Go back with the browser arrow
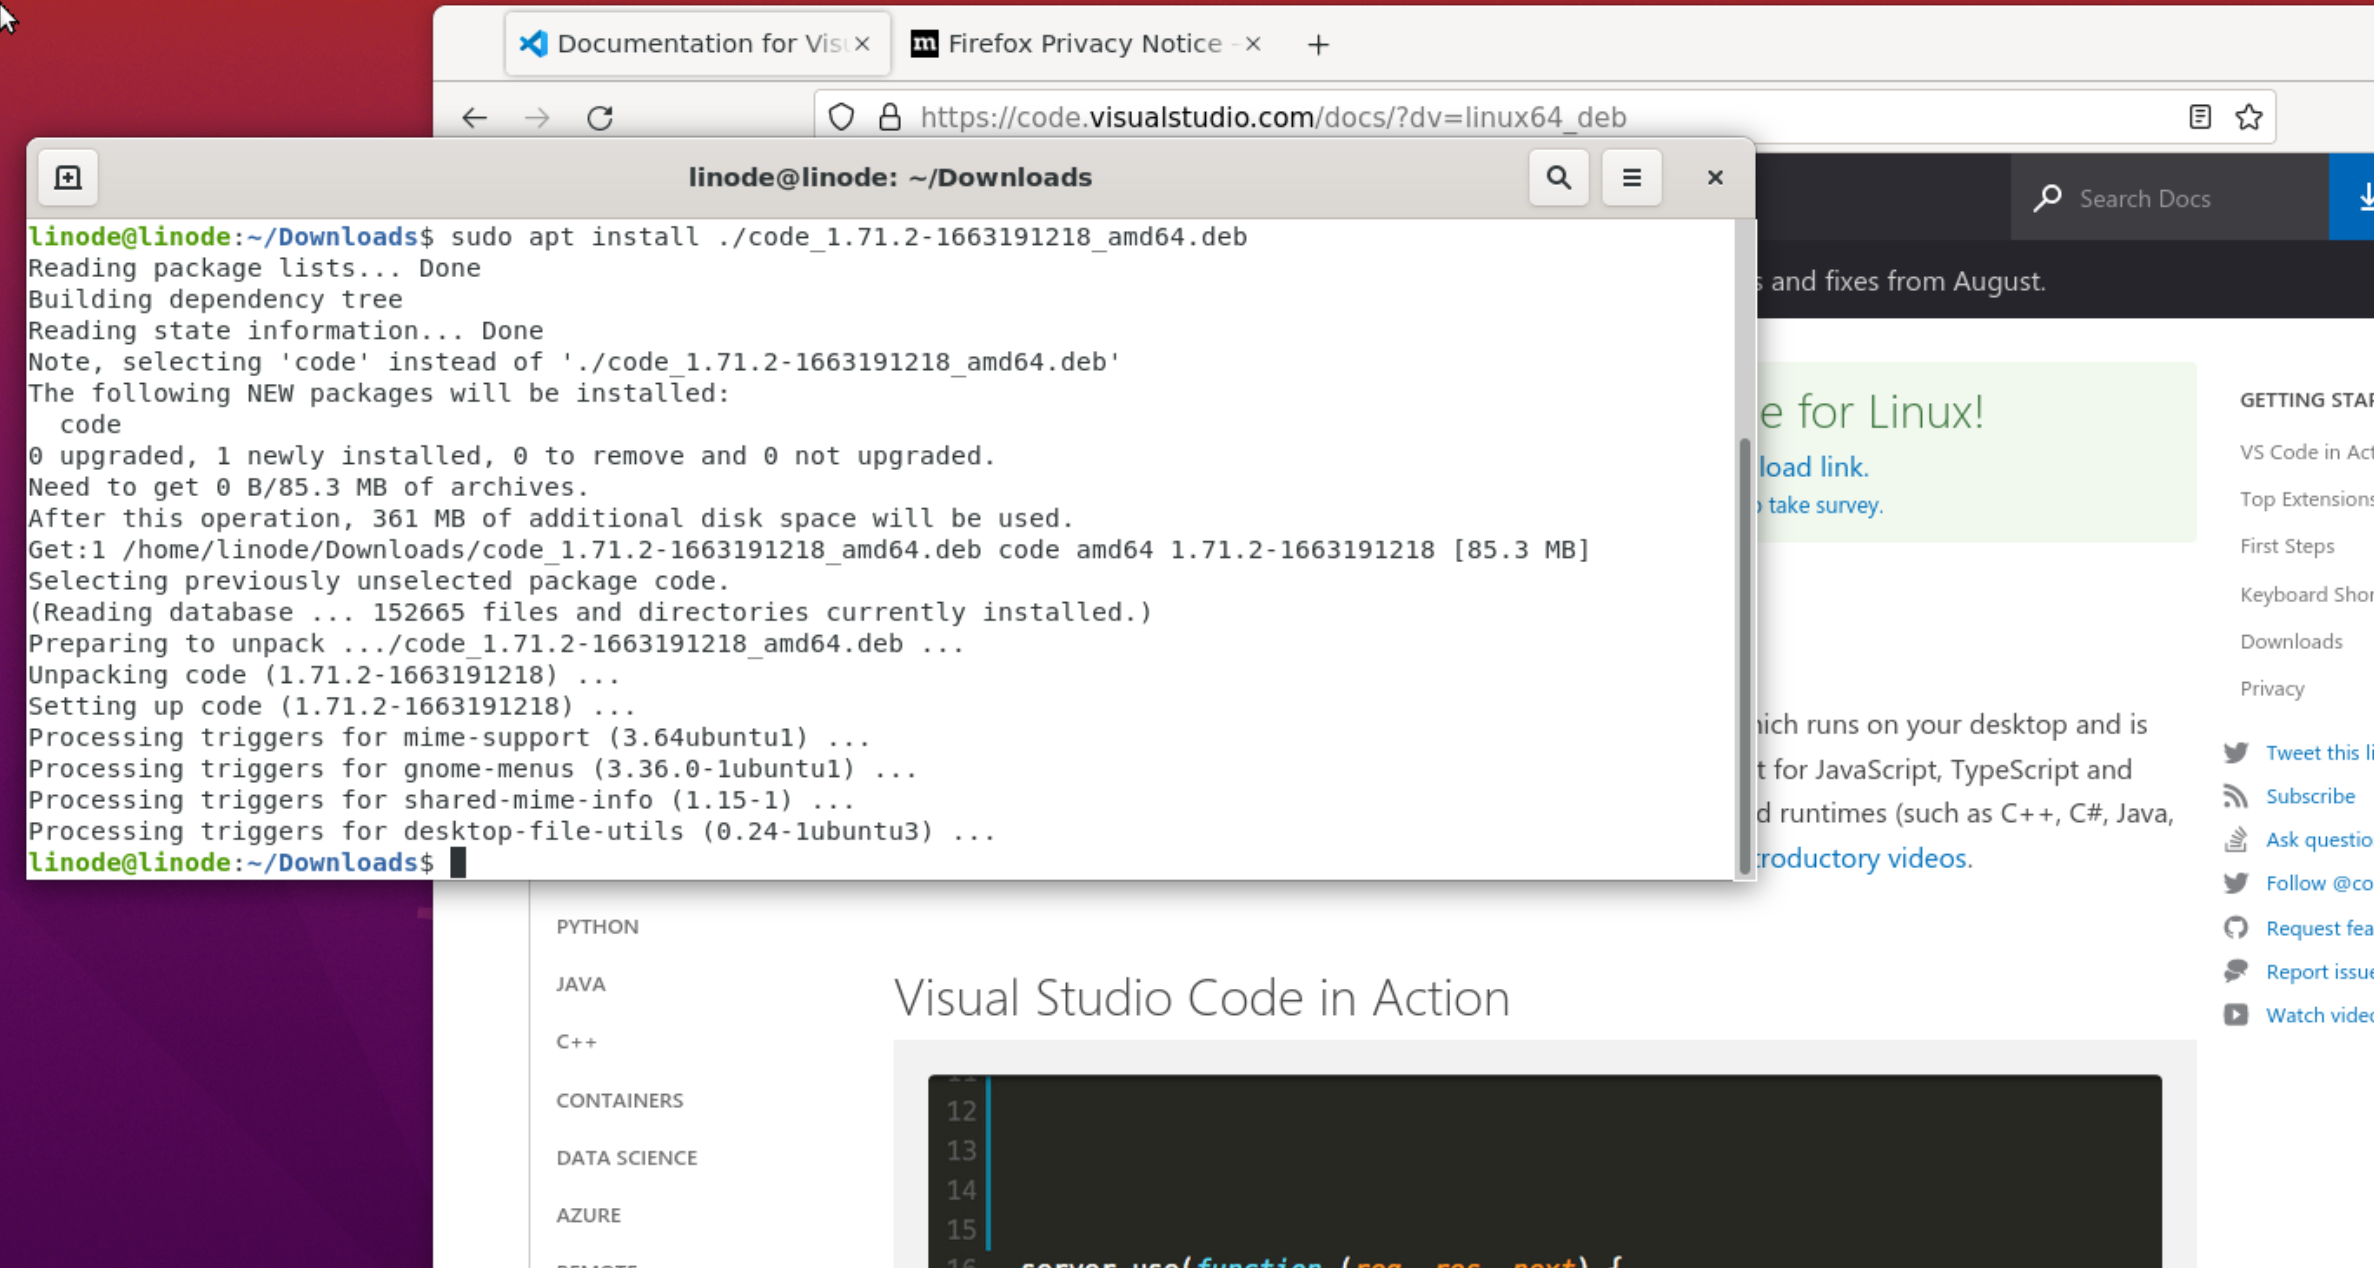This screenshot has width=2374, height=1268. pyautogui.click(x=474, y=117)
